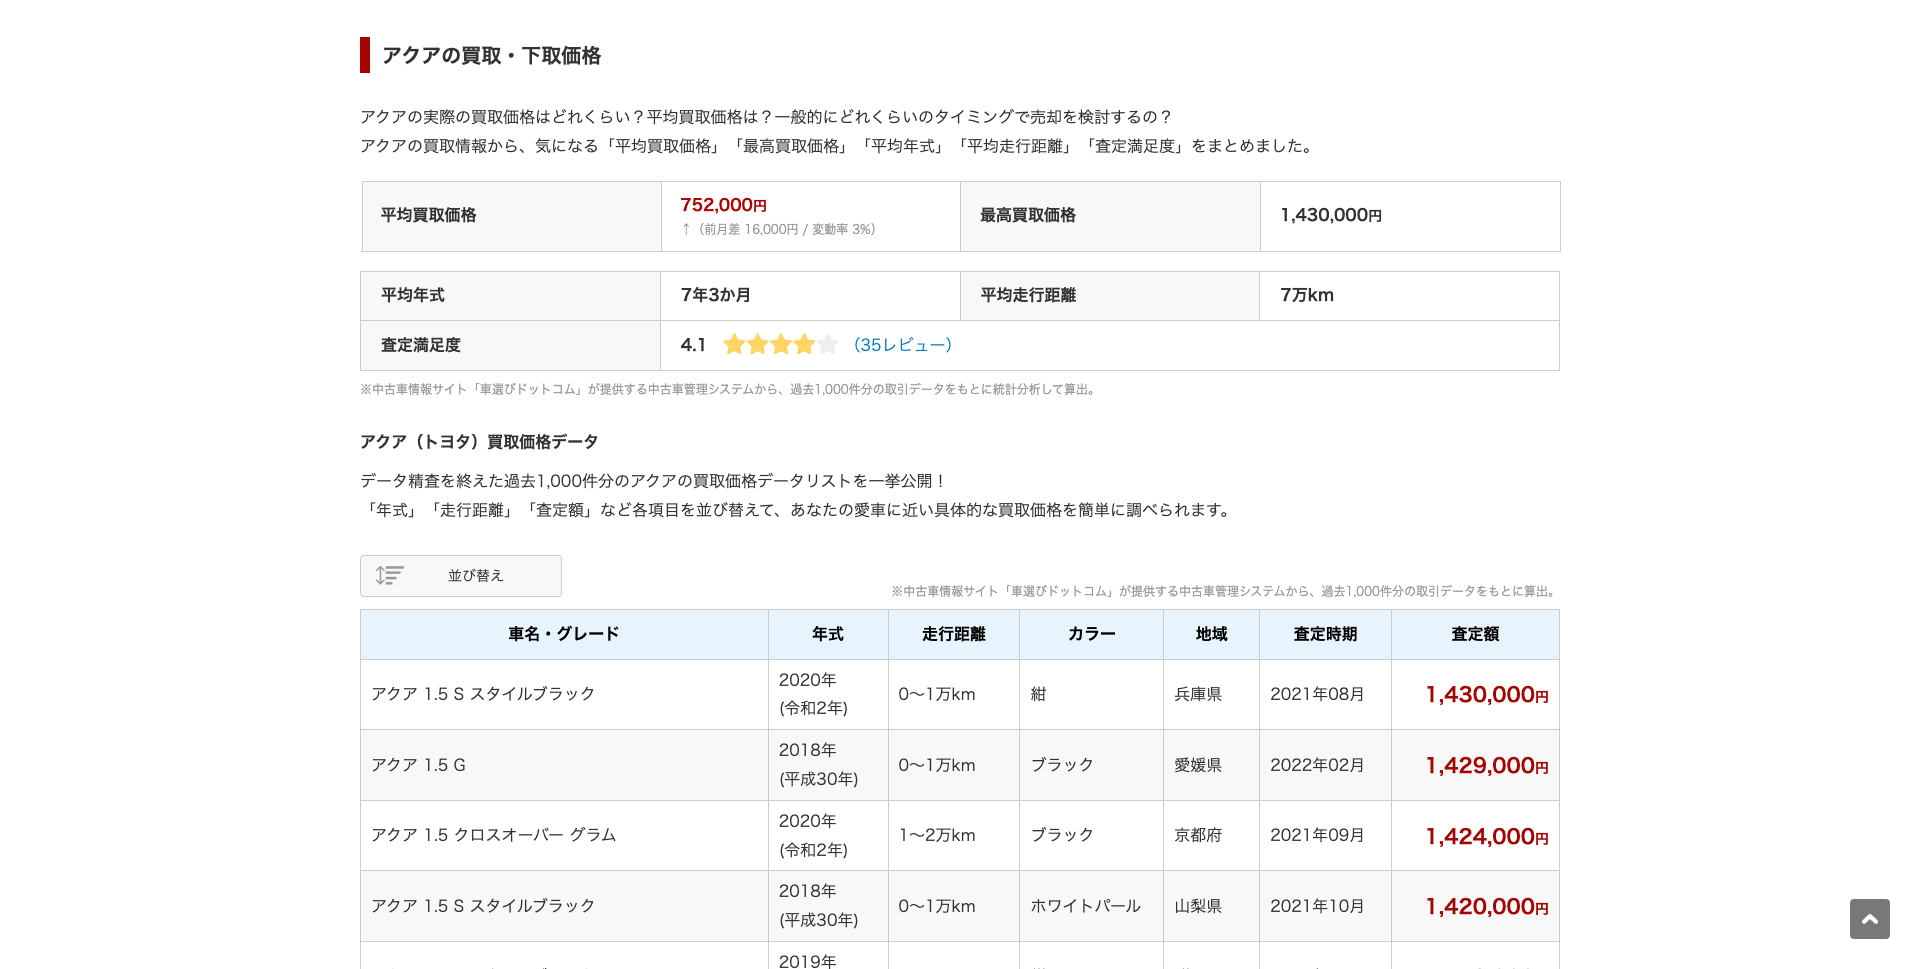Click the scroll-to-top arrow button
The image size is (1920, 969).
click(x=1869, y=918)
